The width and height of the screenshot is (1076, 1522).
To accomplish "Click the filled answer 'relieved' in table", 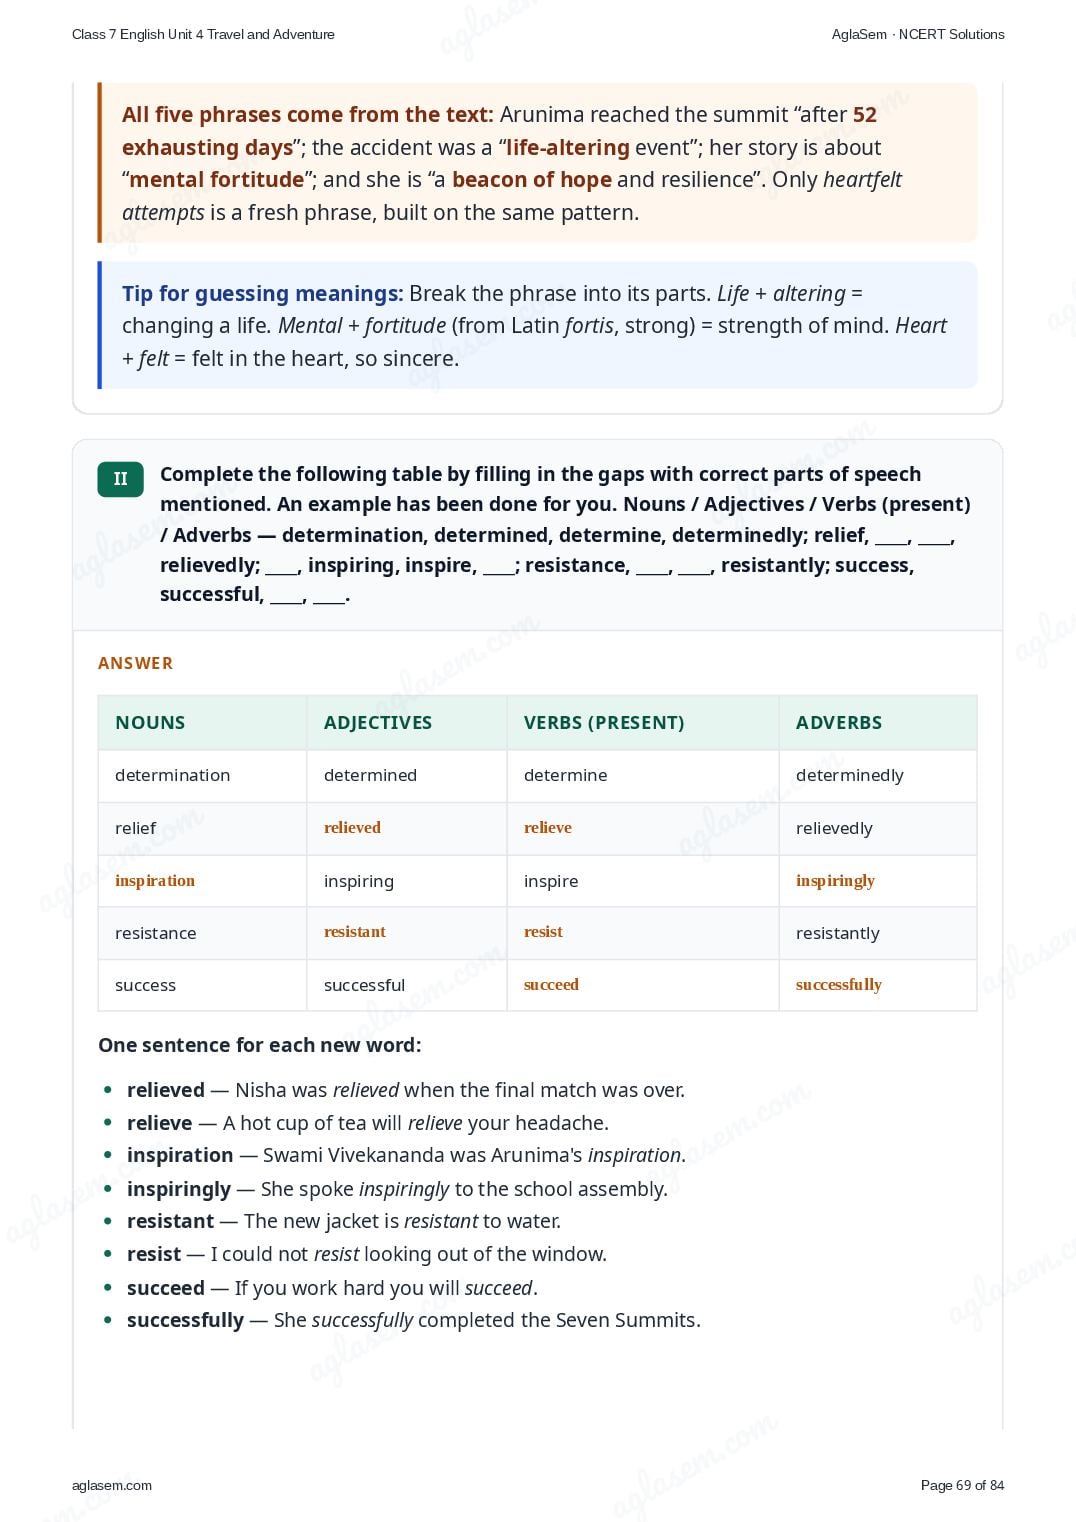I will pyautogui.click(x=352, y=827).
